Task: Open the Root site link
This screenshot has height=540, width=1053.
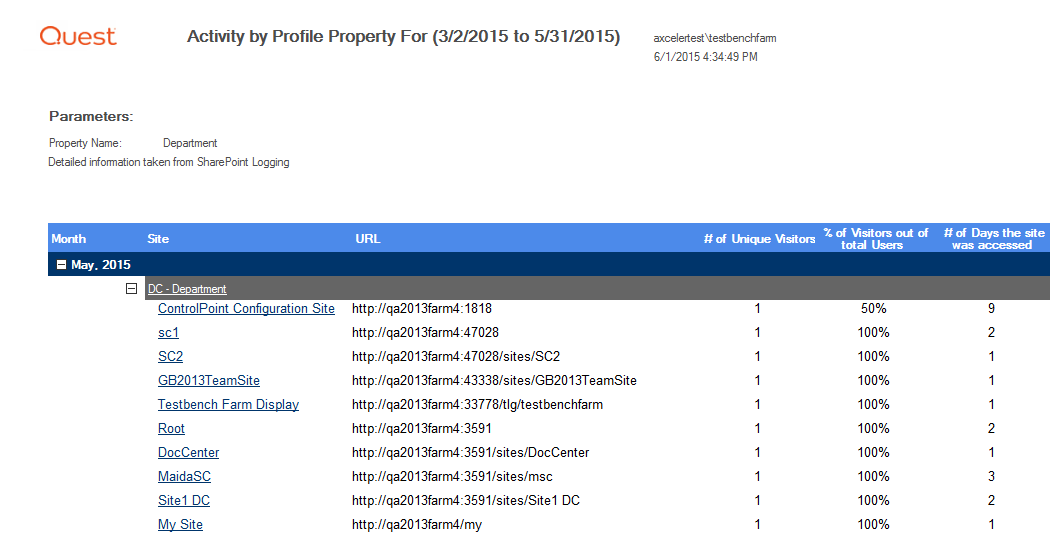Action: click(x=171, y=429)
